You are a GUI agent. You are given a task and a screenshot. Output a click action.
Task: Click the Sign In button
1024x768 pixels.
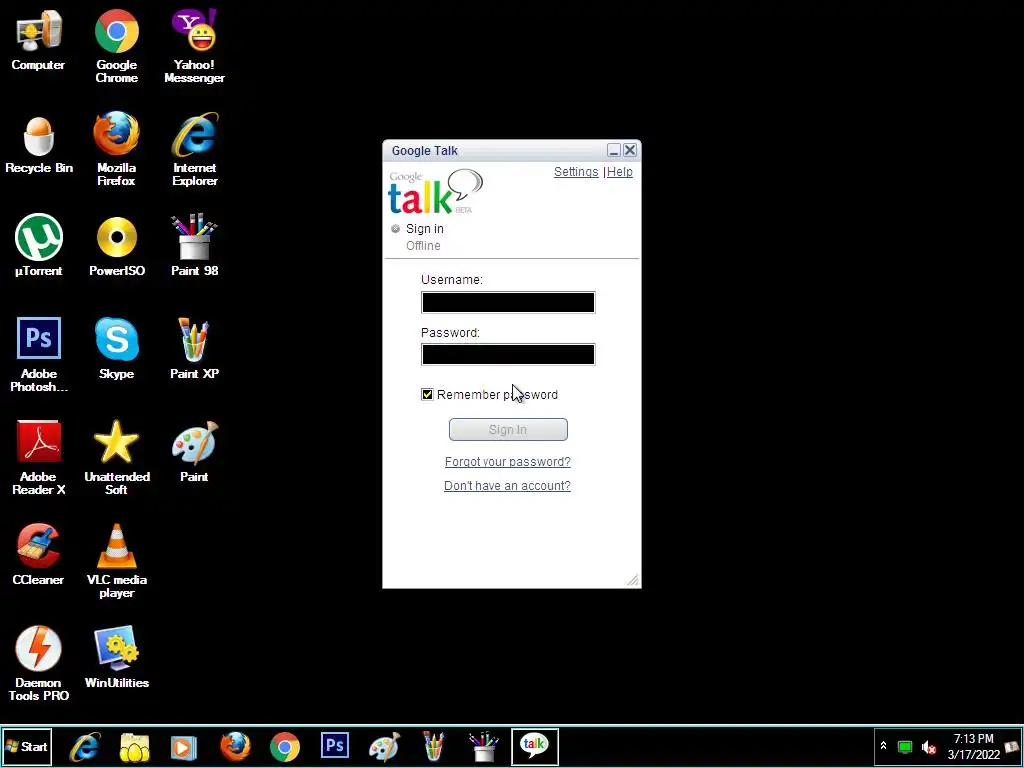click(x=508, y=430)
